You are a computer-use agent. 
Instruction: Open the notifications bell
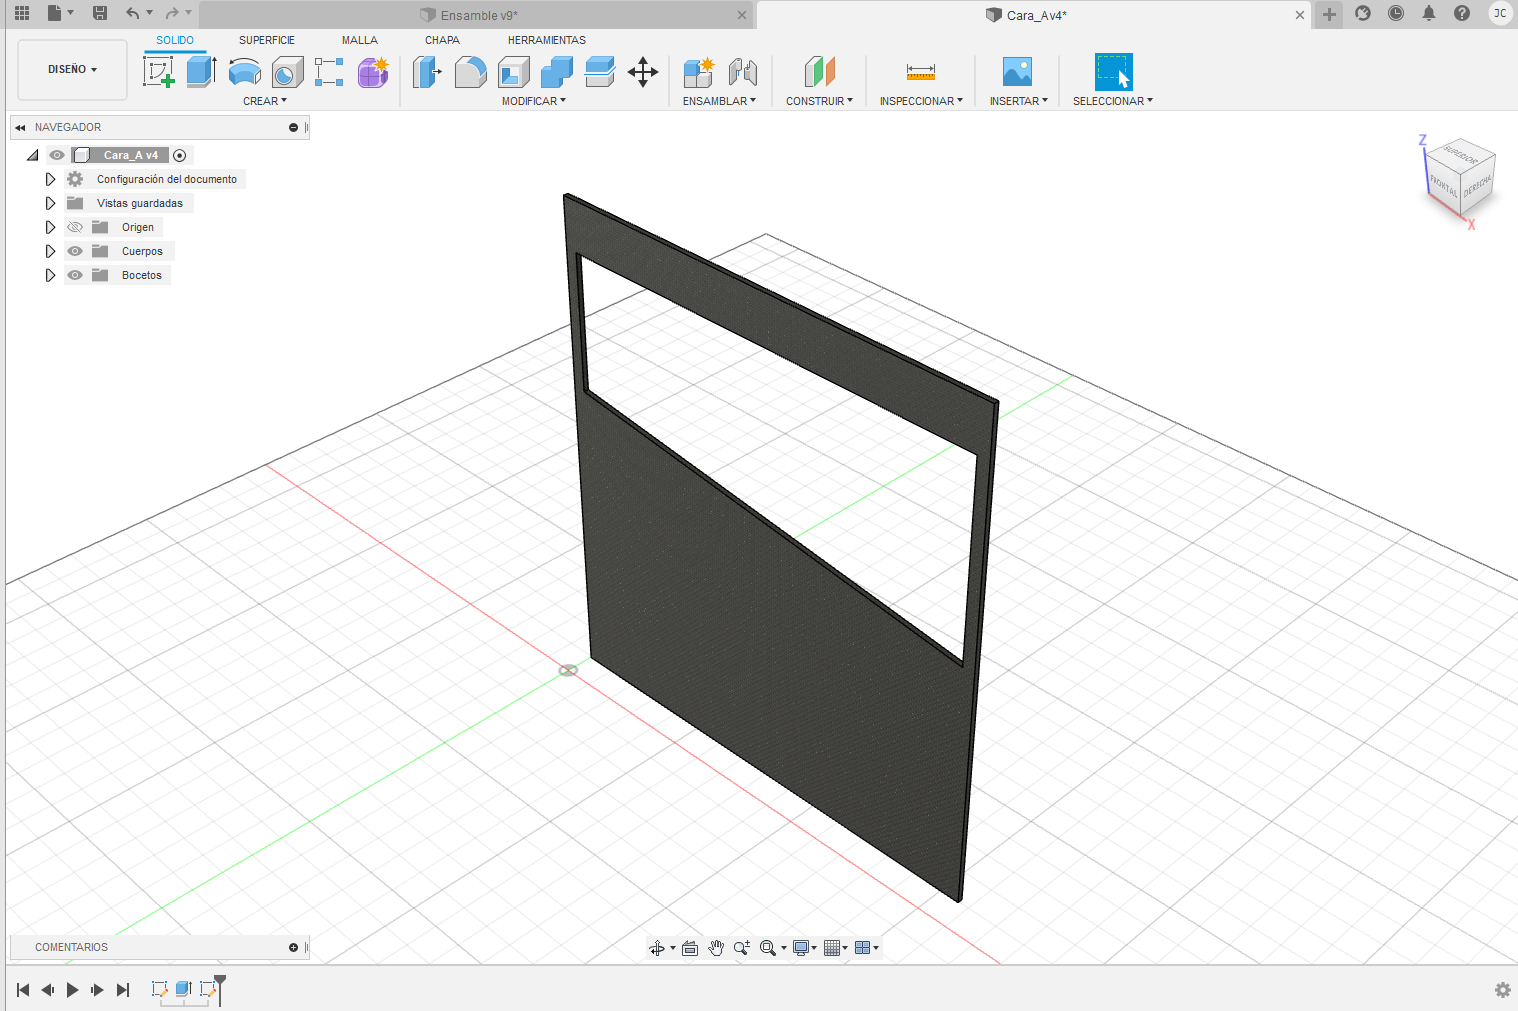coord(1429,13)
